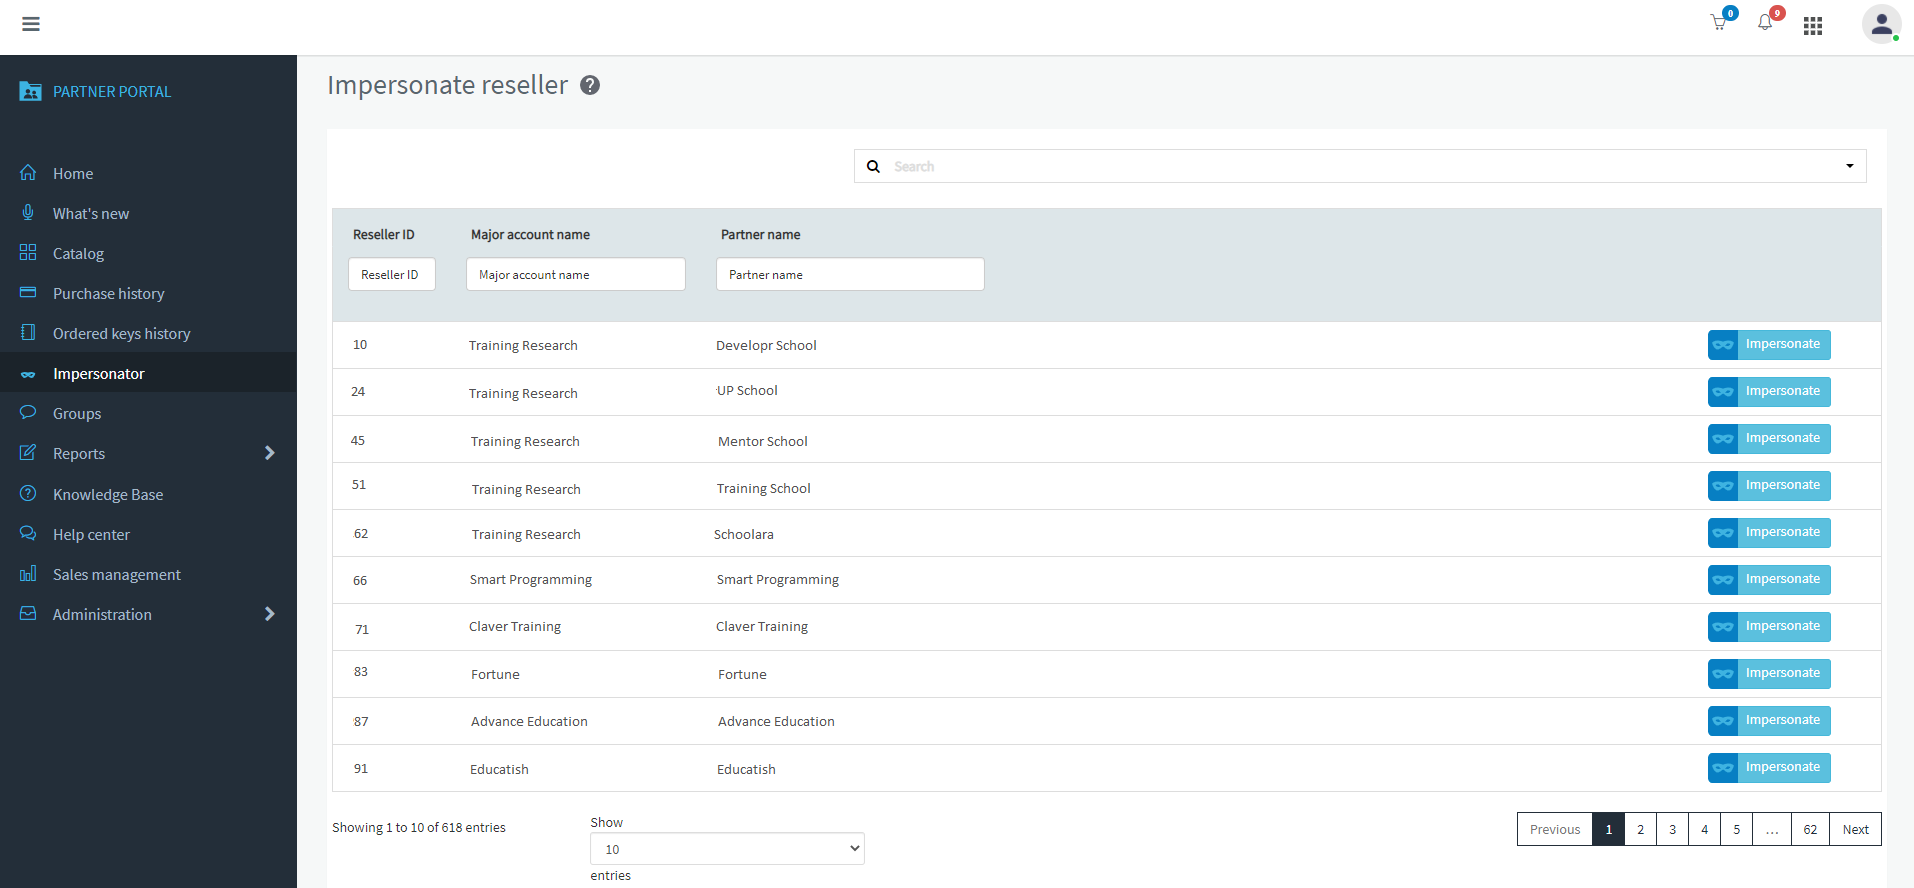The height and width of the screenshot is (888, 1914).
Task: Click the Major account name filter field
Action: tap(576, 274)
